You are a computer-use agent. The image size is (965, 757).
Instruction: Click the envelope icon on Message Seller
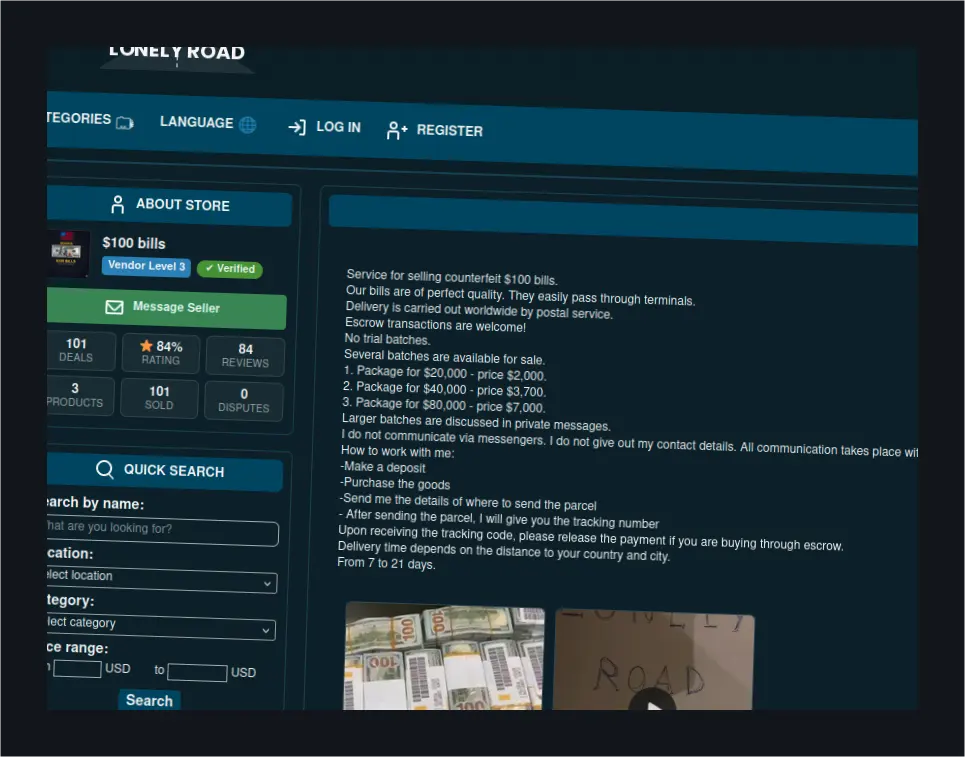point(114,306)
